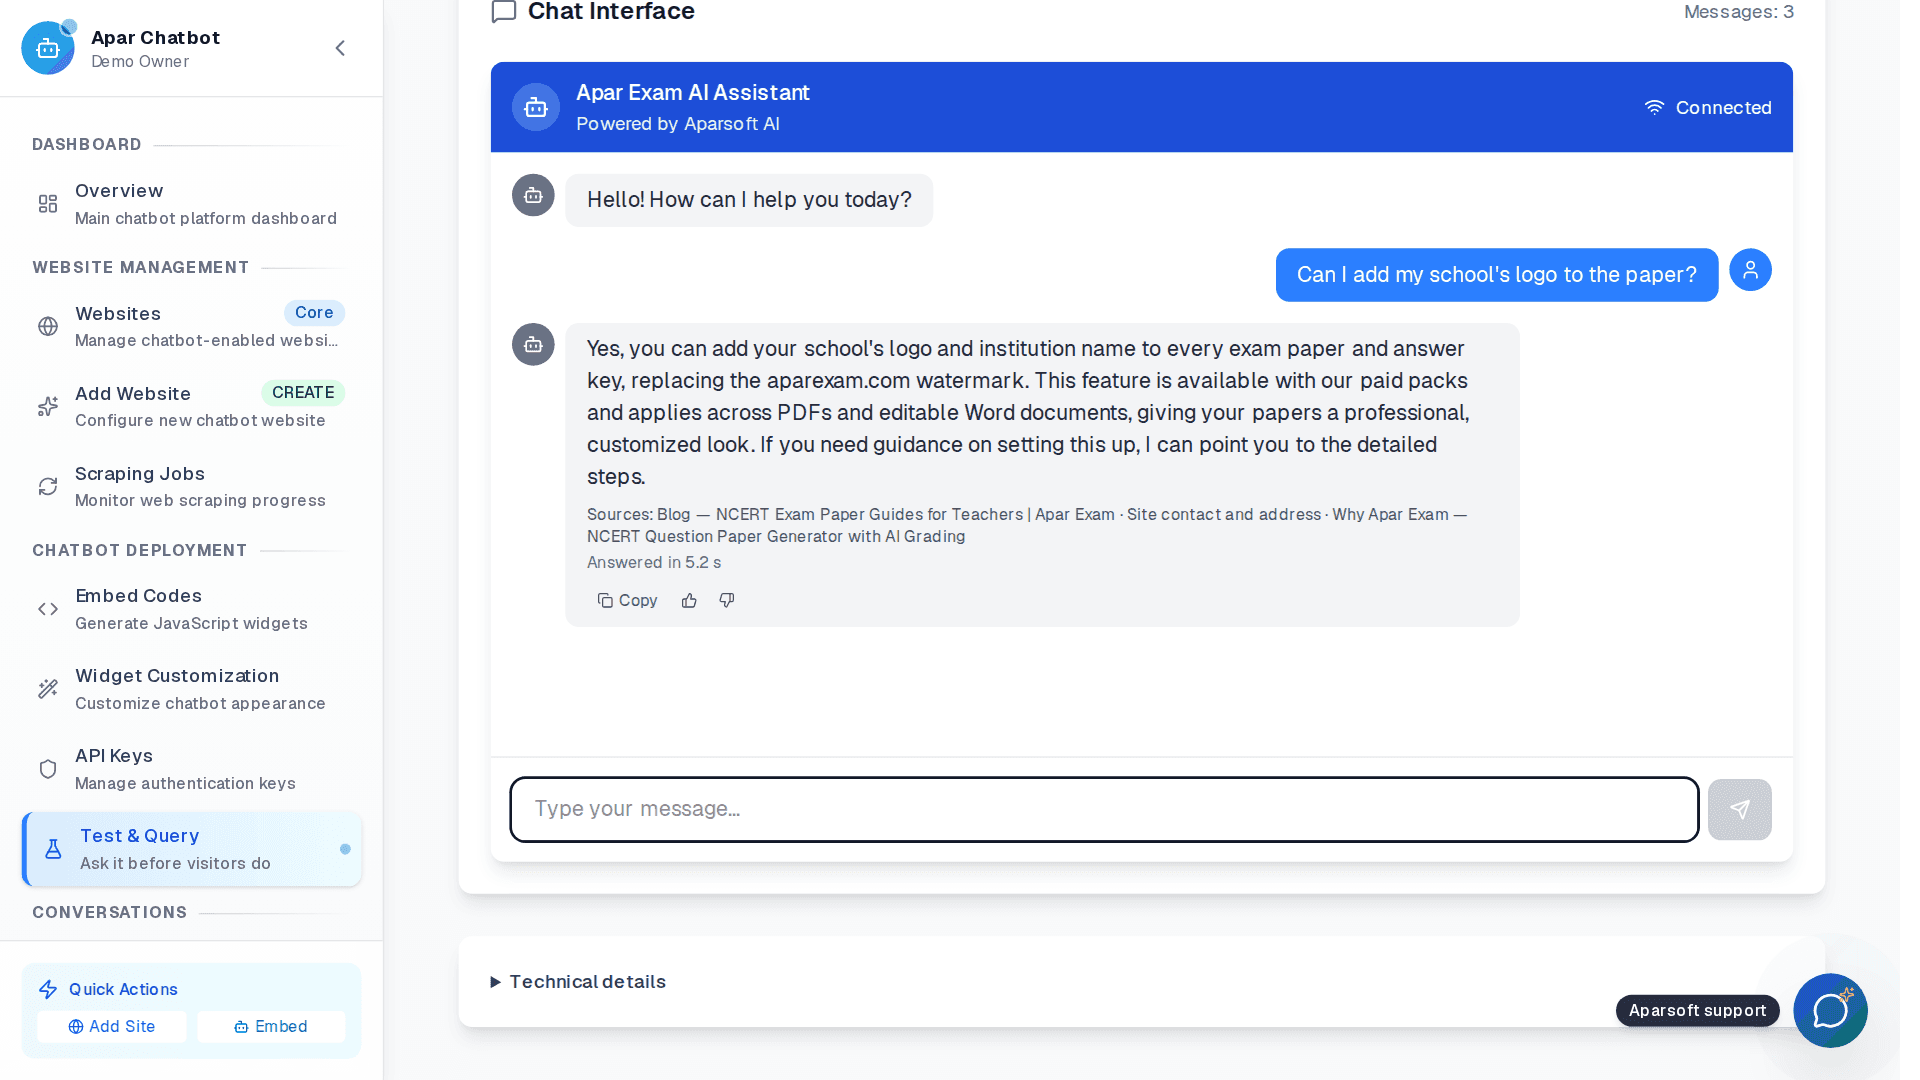Expand the Technical details section

click(578, 982)
